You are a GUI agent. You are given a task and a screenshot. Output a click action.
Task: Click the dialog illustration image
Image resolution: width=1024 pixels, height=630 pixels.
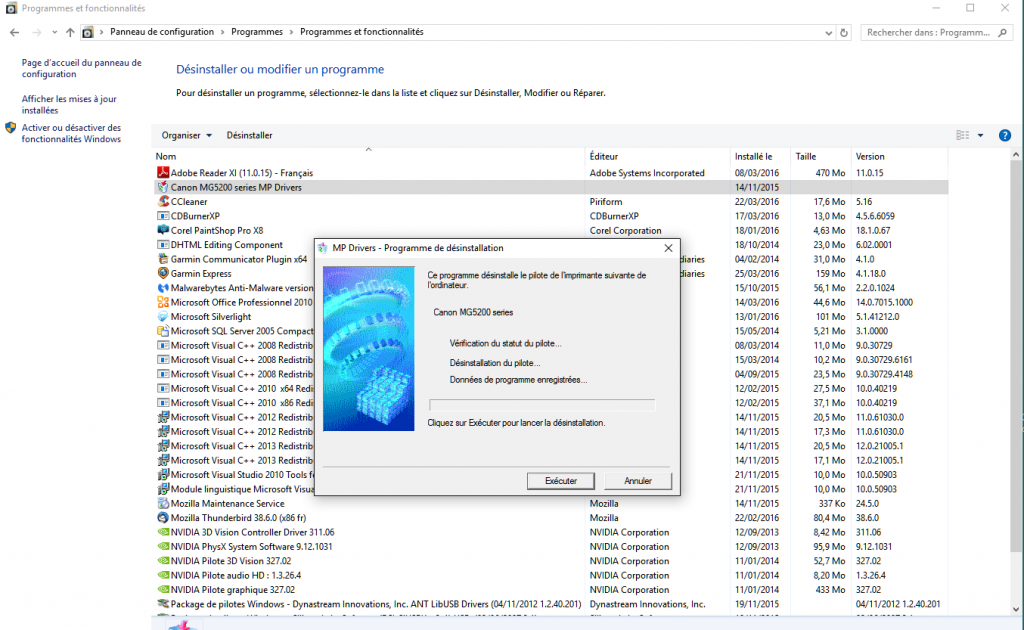[x=369, y=348]
